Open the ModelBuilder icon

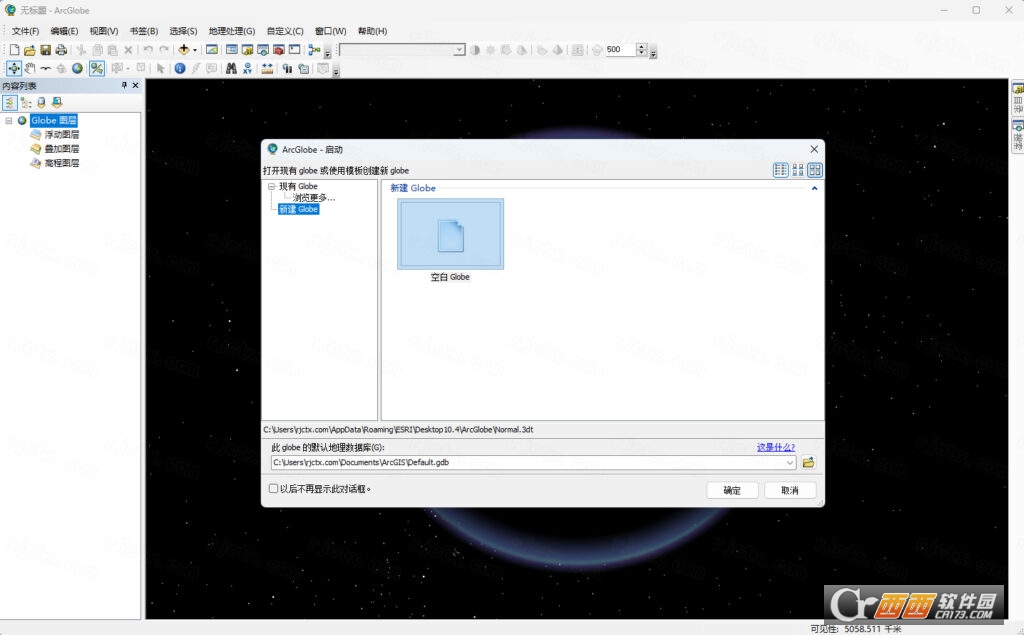pos(314,50)
